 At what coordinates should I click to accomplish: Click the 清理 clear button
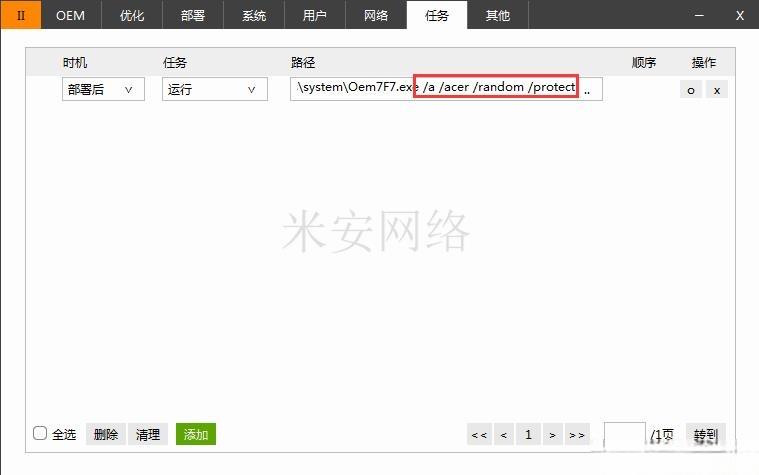(148, 434)
